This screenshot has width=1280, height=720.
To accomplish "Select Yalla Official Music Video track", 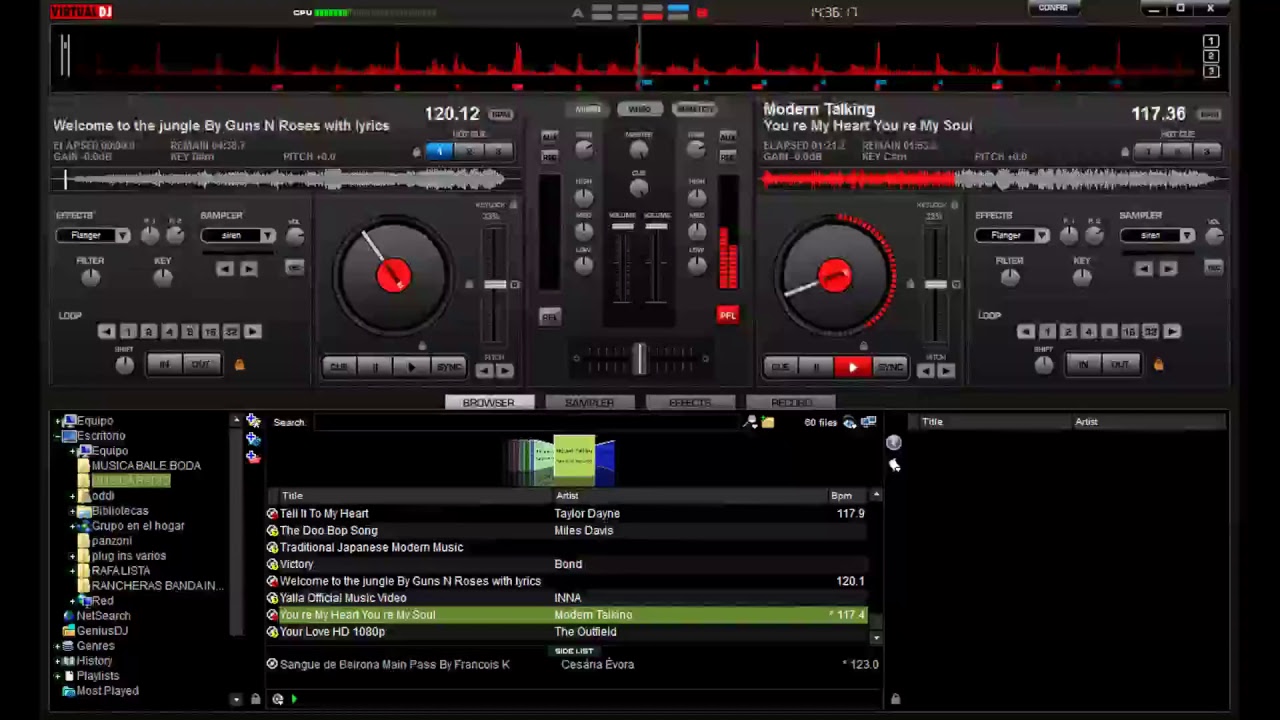I will tap(566, 598).
